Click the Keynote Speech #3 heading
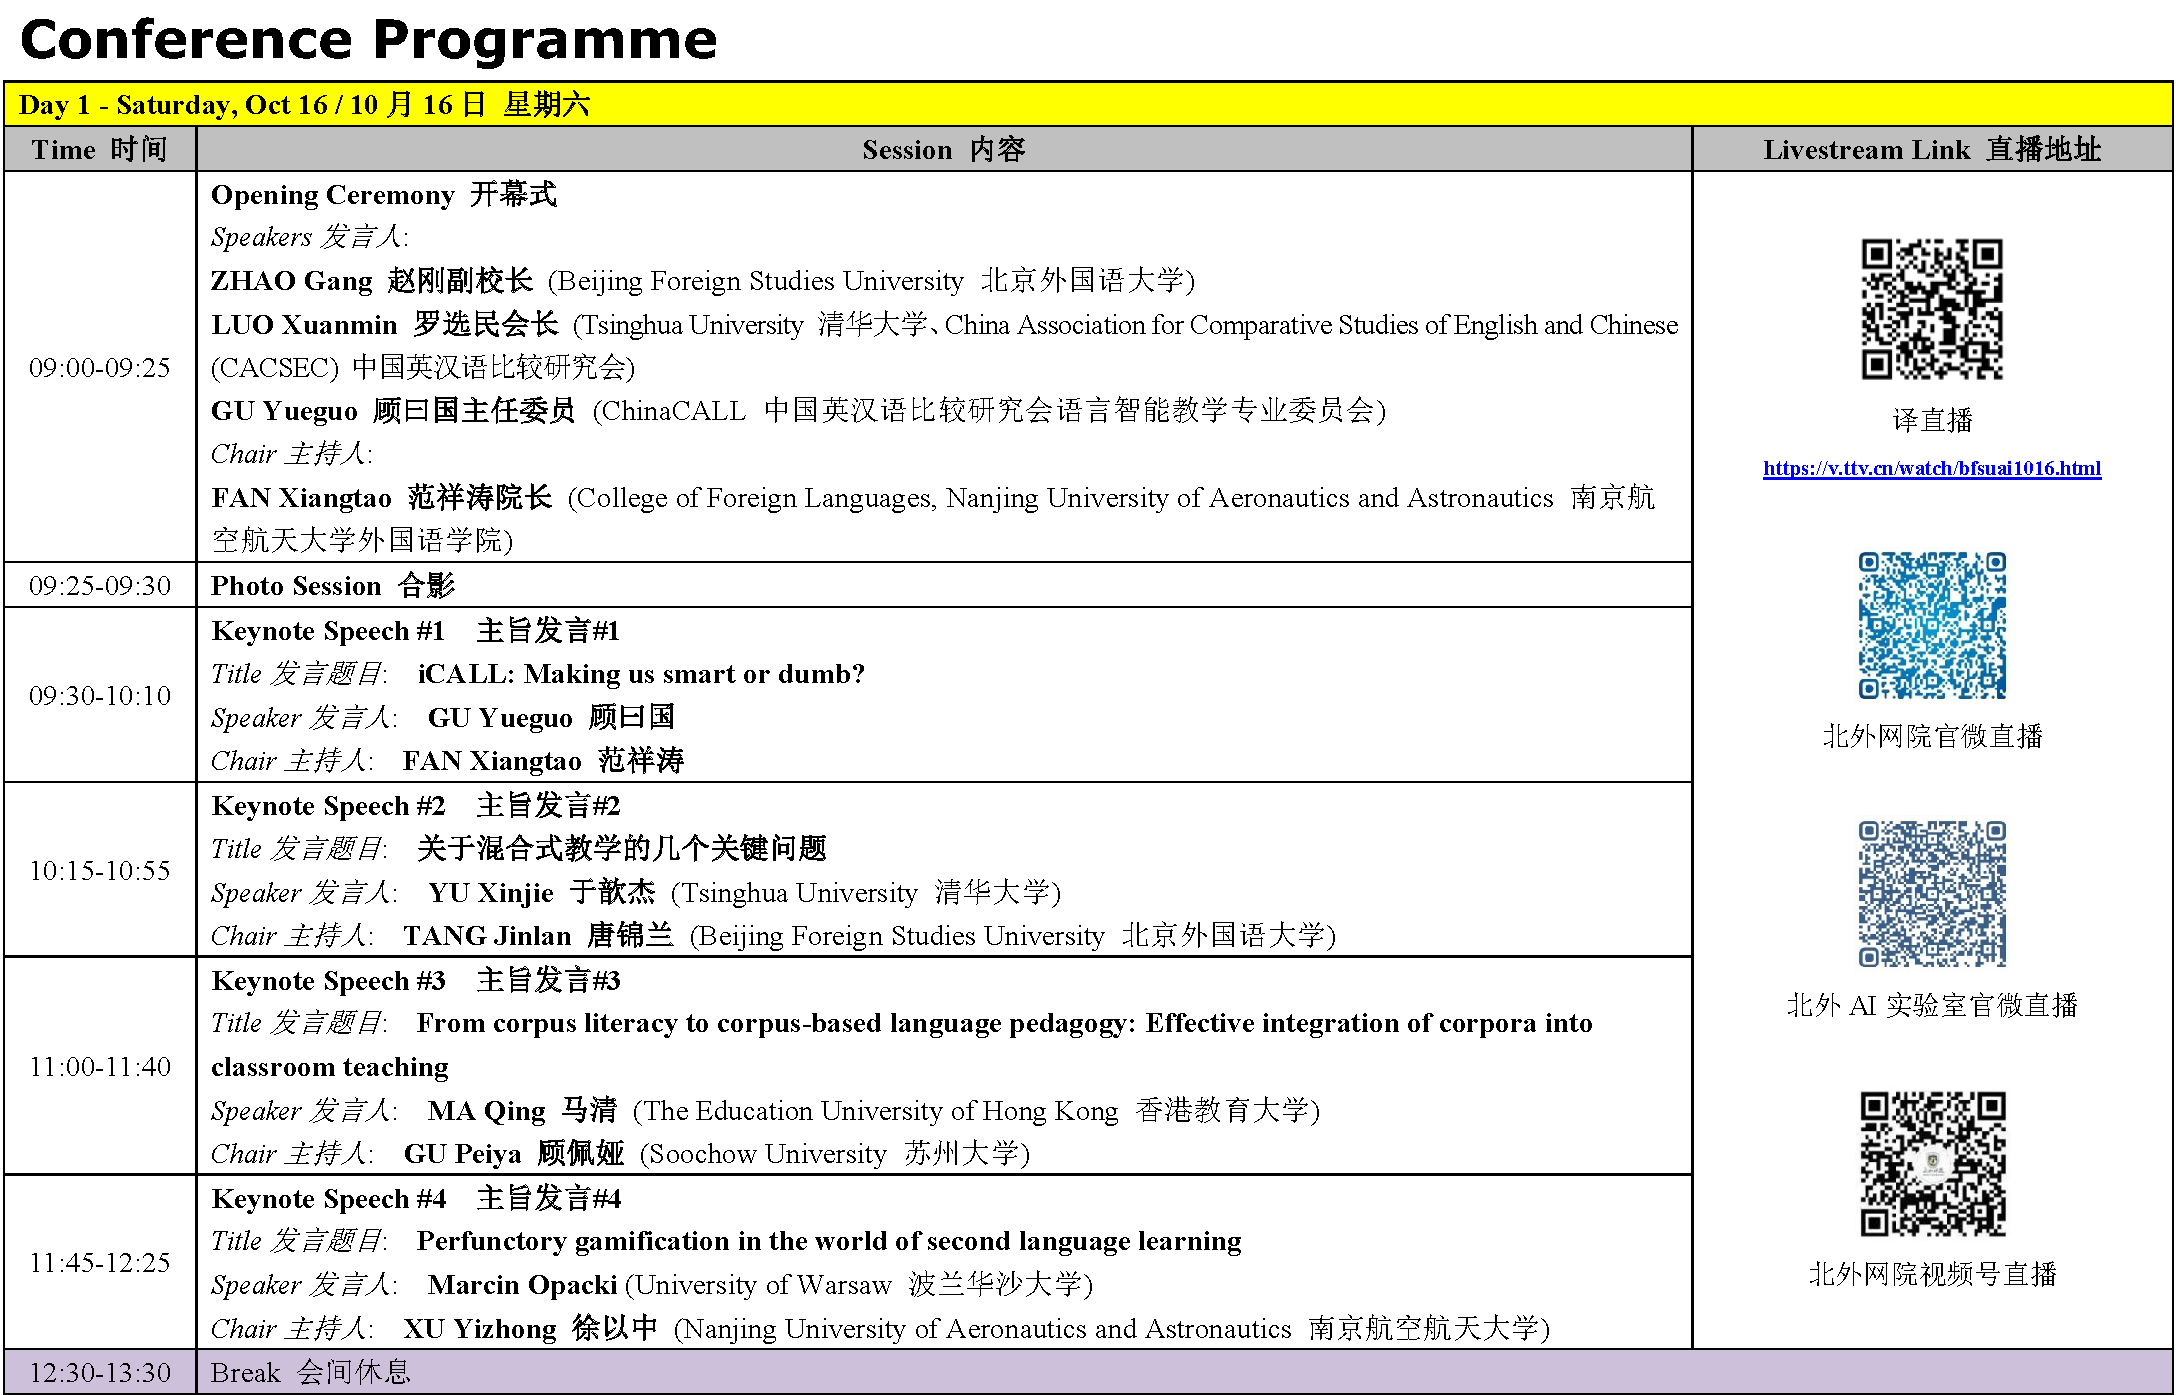 tap(415, 980)
